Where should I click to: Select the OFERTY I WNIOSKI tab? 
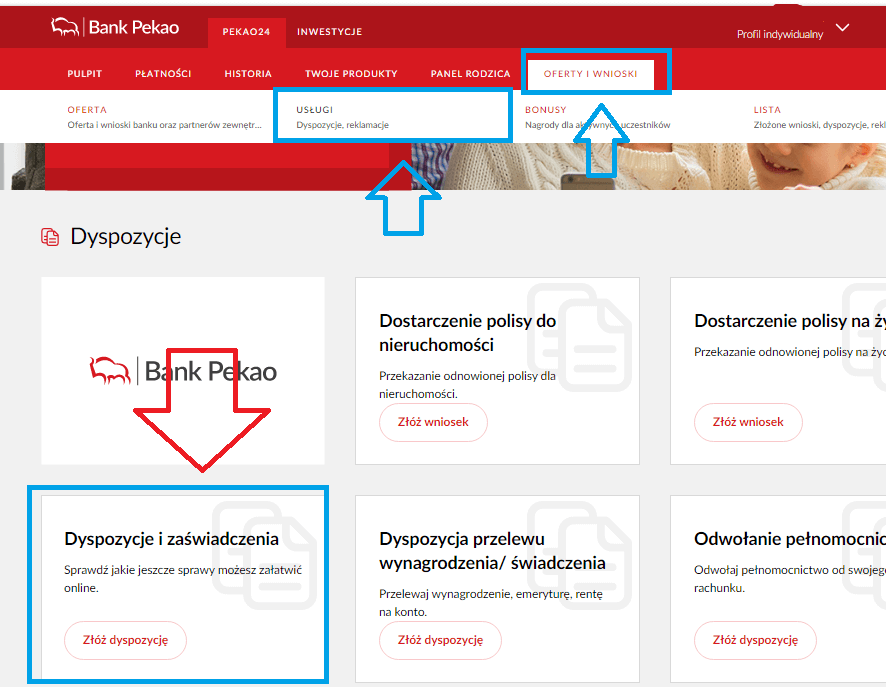click(590, 74)
